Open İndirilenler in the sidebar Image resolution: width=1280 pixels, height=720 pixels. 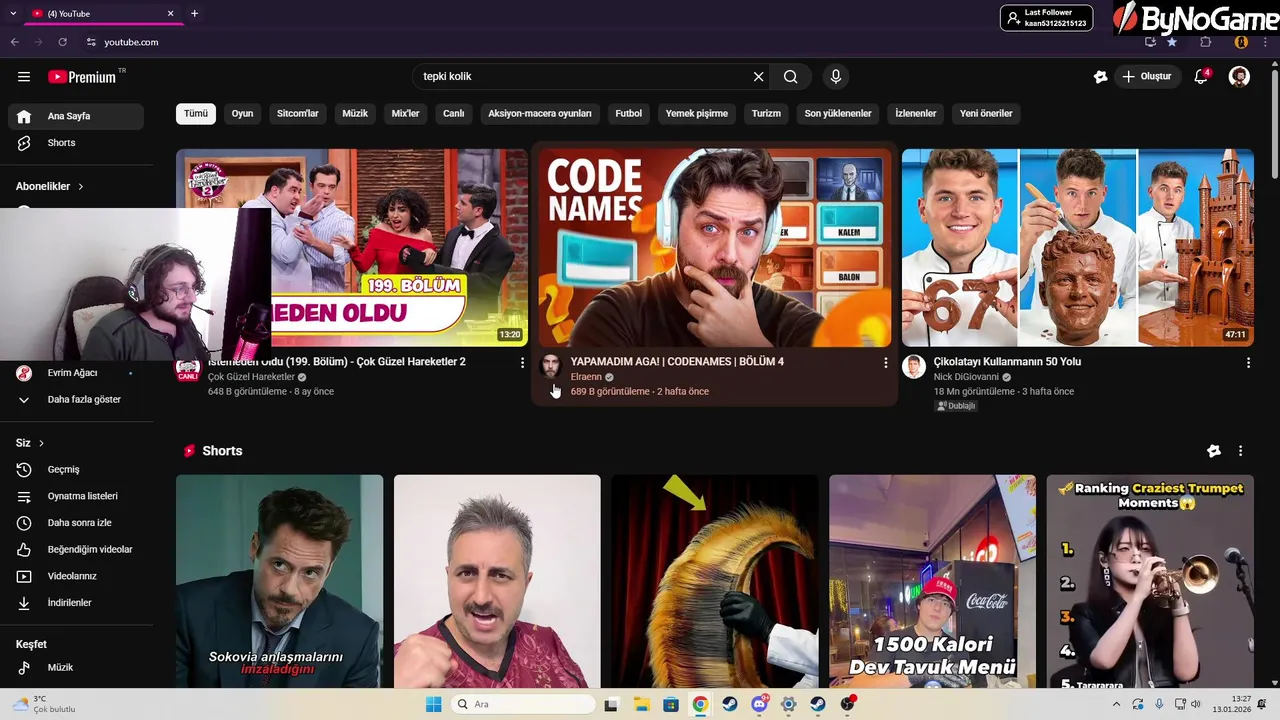(76, 603)
